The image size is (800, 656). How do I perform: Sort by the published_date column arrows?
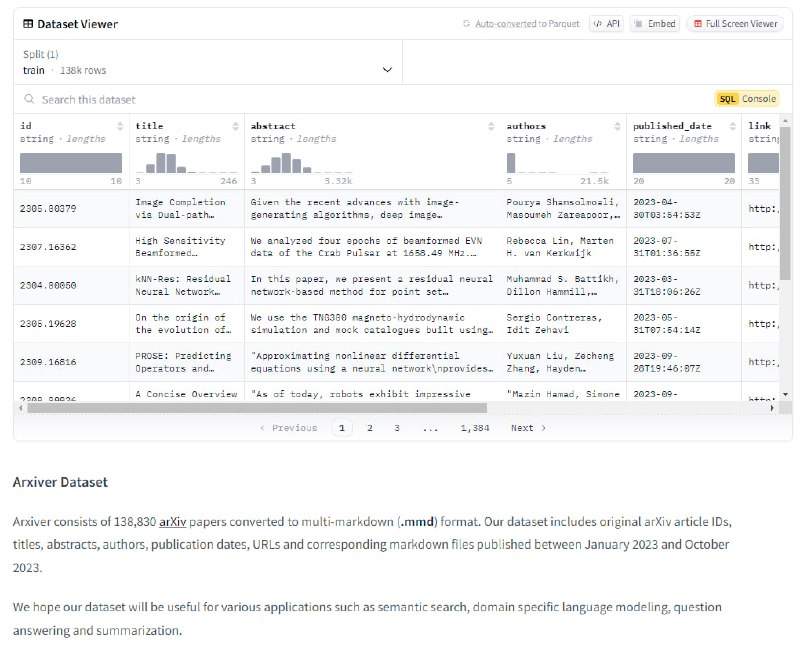click(737, 126)
